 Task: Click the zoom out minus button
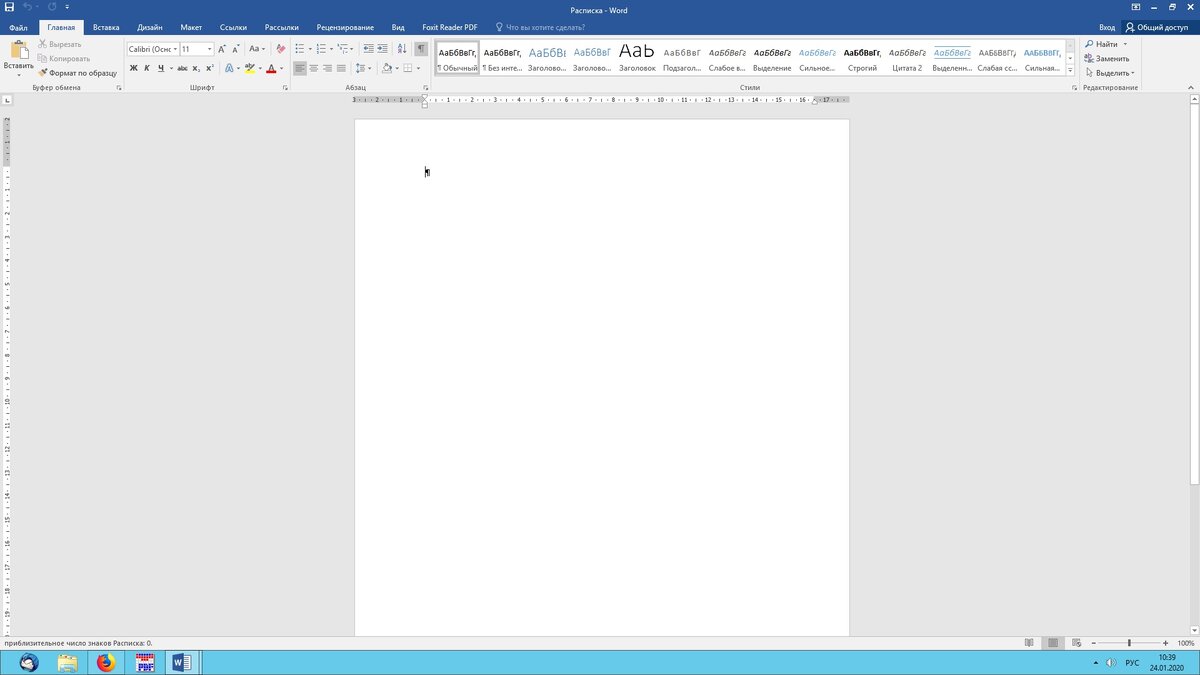[x=1094, y=643]
